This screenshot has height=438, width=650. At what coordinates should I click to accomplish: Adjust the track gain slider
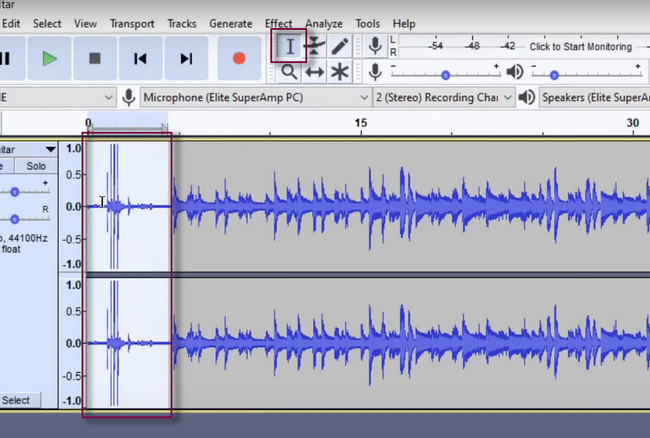[x=15, y=192]
